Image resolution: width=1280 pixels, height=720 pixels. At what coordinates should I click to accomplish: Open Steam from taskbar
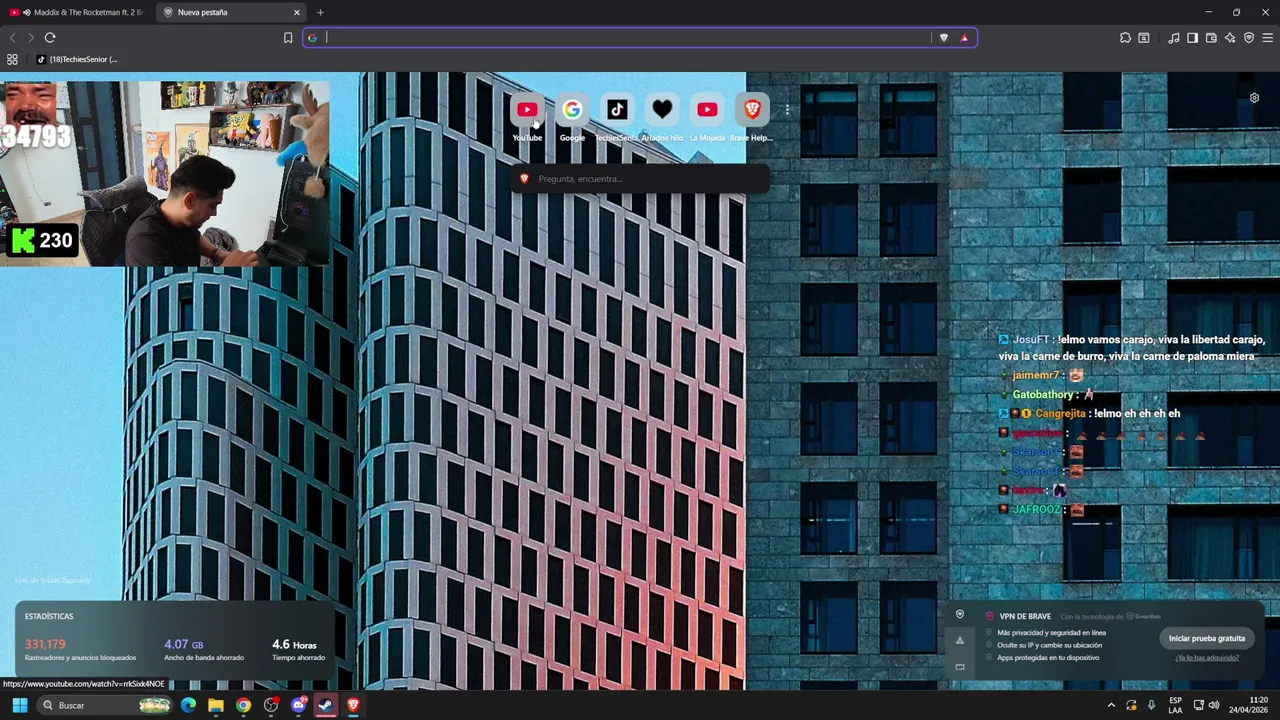tap(326, 705)
